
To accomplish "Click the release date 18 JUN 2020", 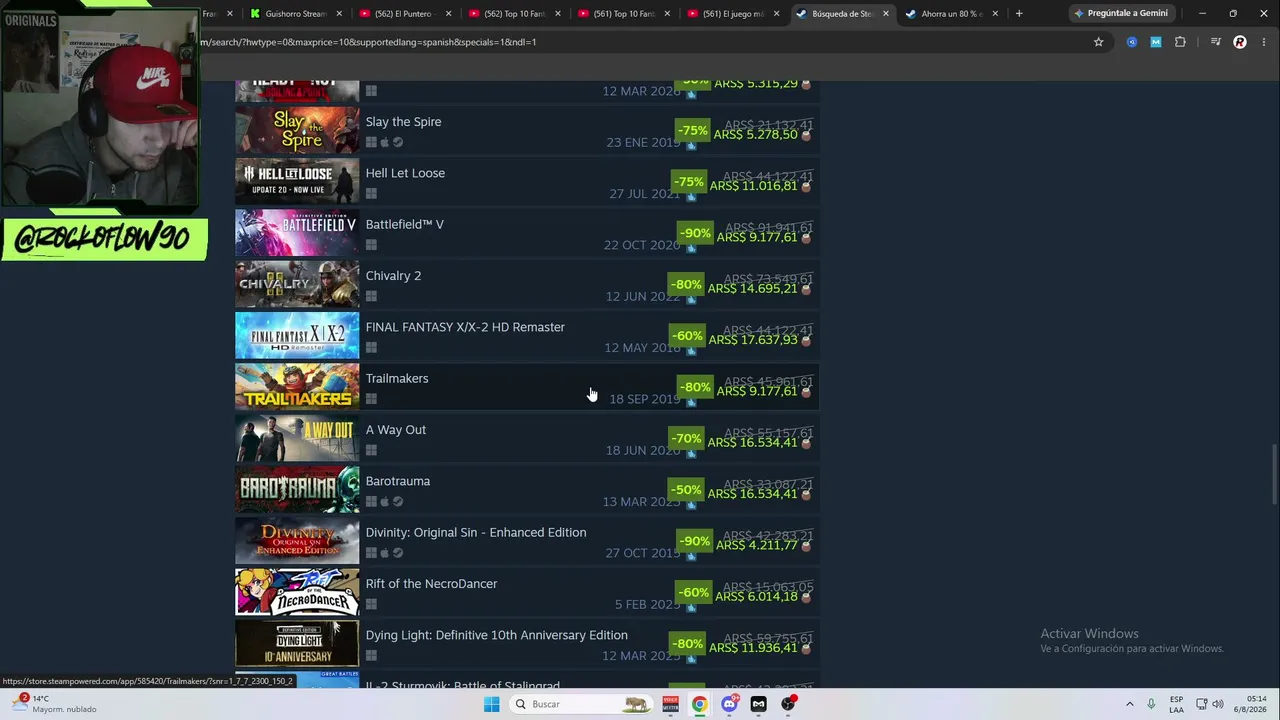I will click(643, 451).
